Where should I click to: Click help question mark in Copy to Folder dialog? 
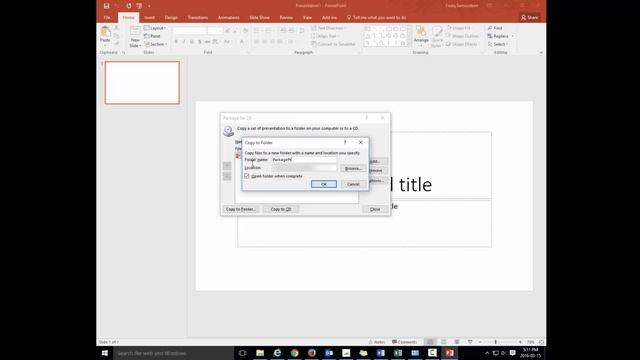[x=345, y=142]
